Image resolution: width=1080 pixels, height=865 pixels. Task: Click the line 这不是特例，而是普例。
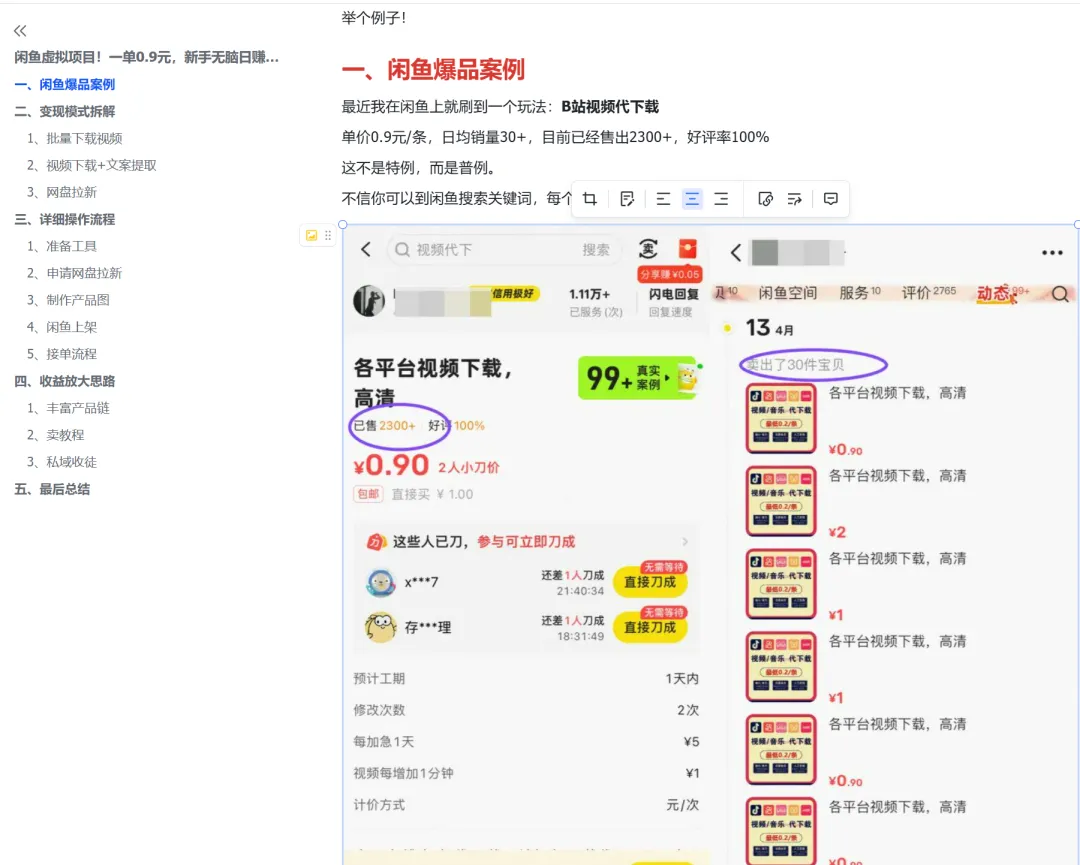[x=419, y=168]
